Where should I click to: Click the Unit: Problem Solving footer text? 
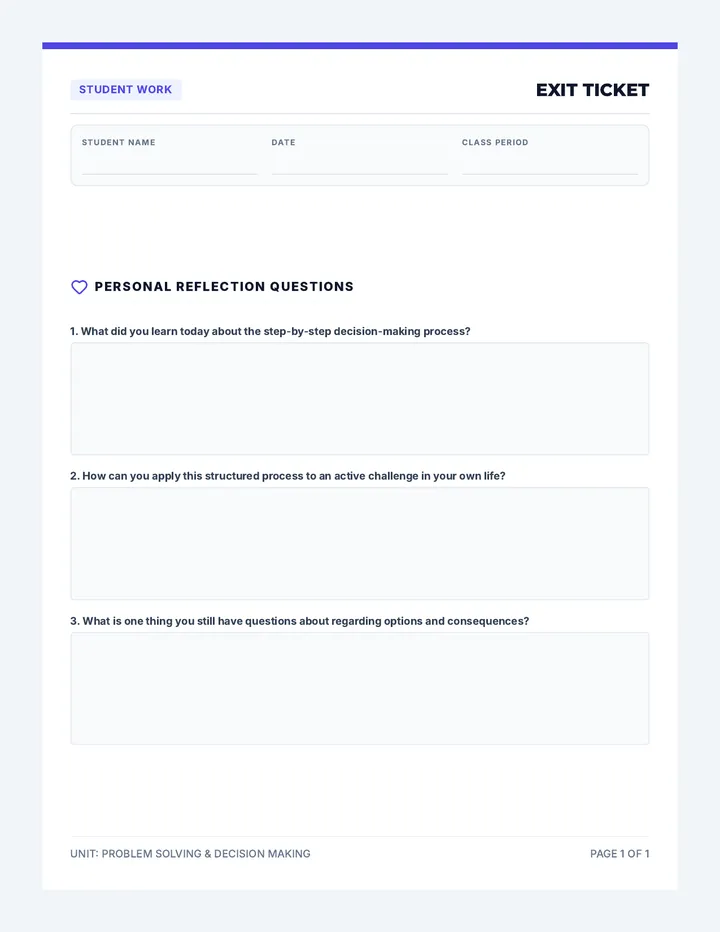(x=190, y=854)
